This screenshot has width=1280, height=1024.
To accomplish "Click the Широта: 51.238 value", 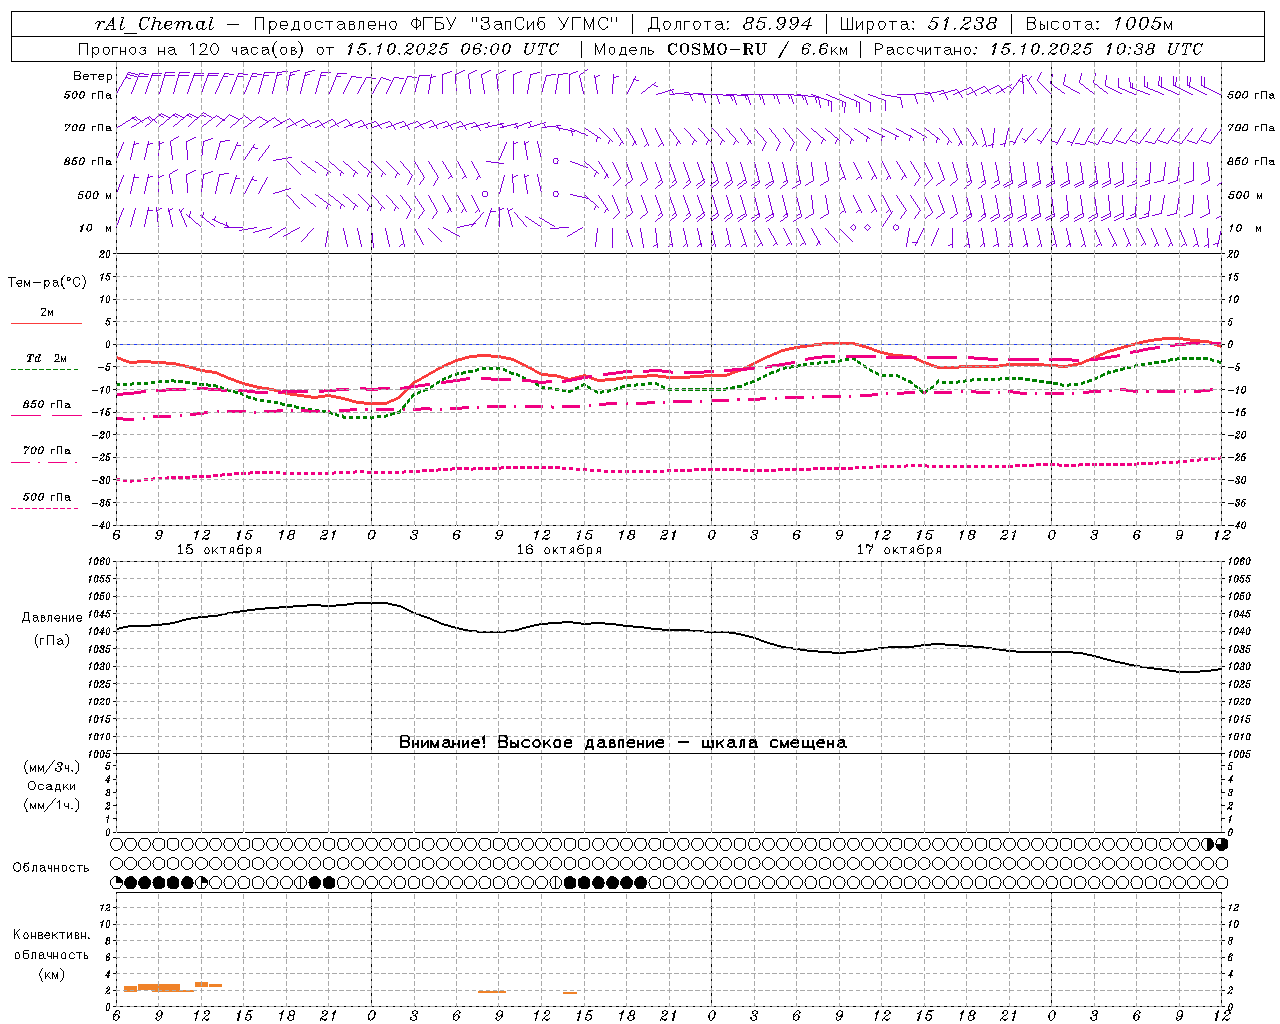I will point(918,24).
